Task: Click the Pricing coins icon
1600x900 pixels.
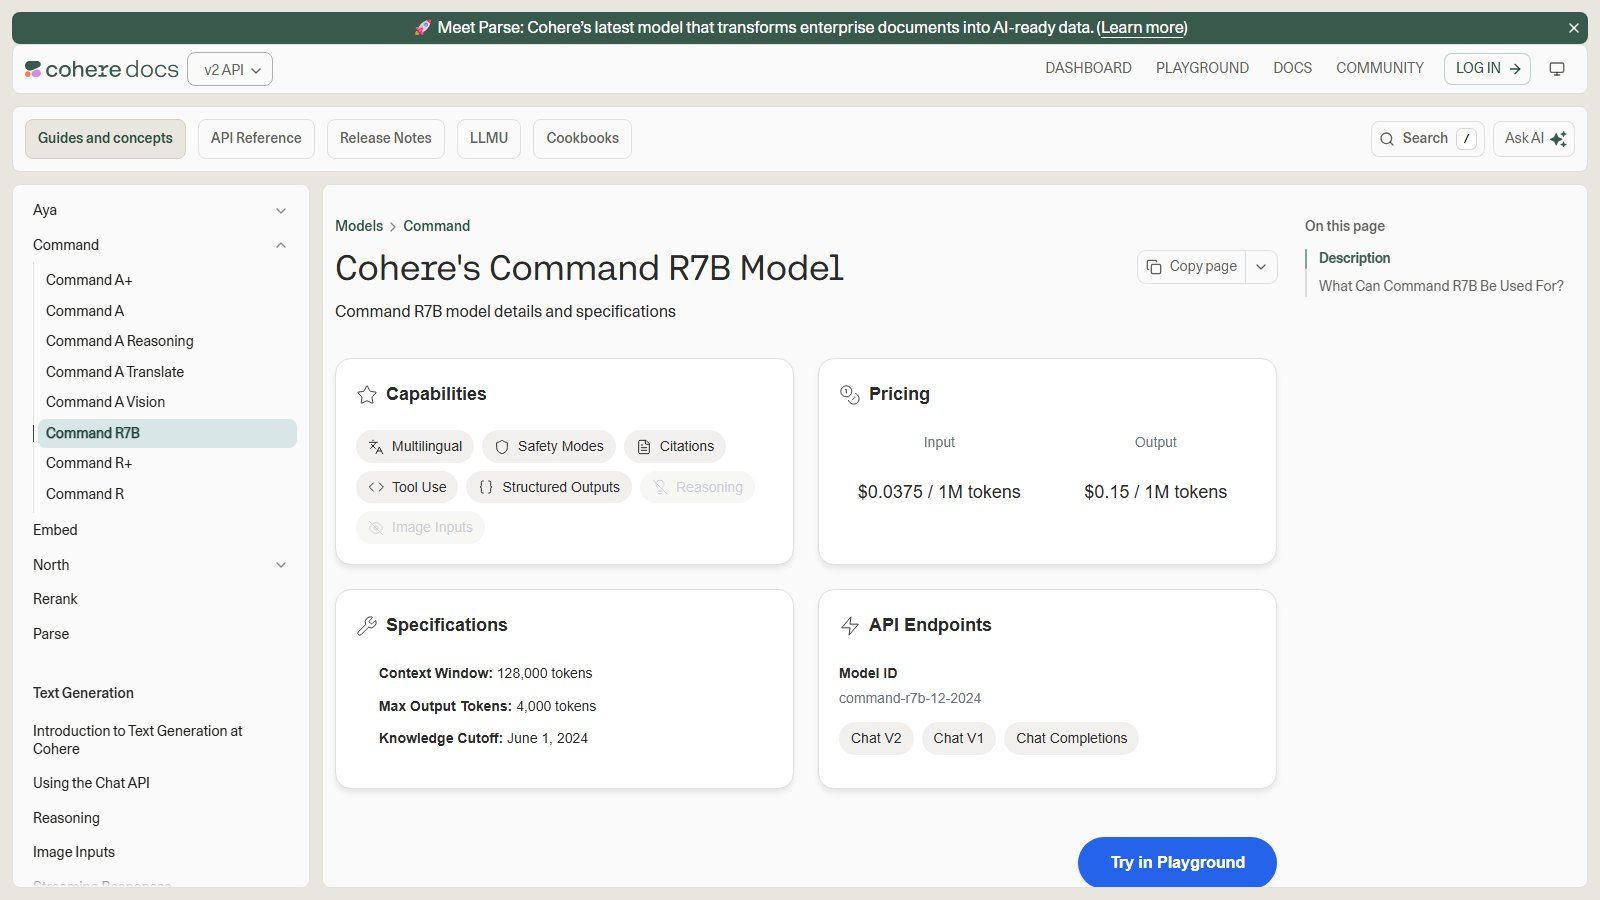Action: pos(850,395)
